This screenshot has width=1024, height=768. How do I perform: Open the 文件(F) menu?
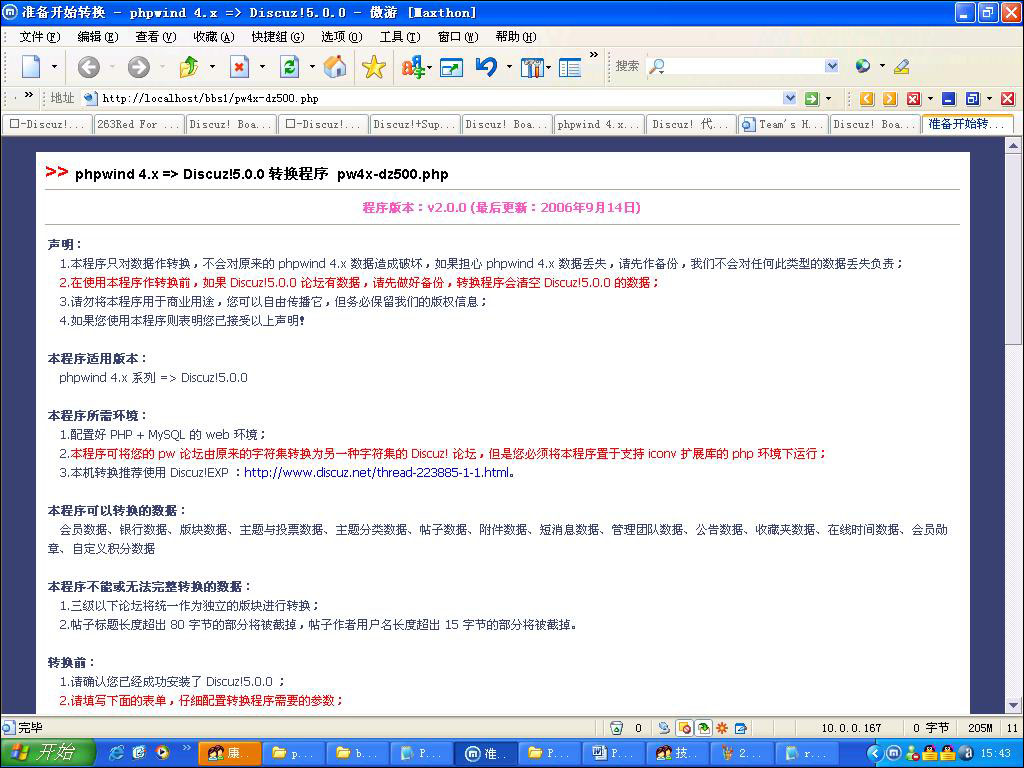click(x=39, y=37)
